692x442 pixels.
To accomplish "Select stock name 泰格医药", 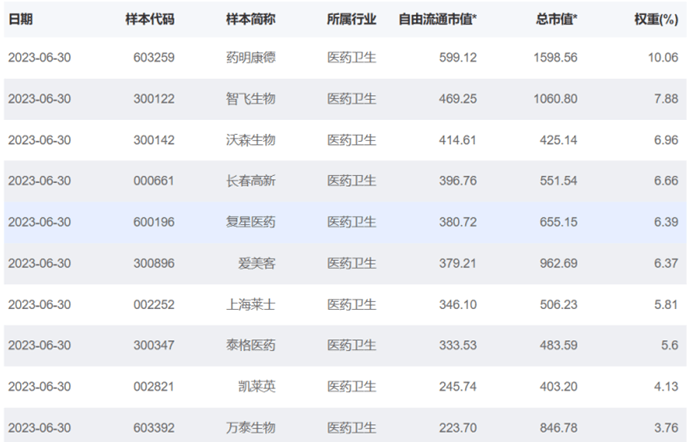I will click(x=251, y=345).
